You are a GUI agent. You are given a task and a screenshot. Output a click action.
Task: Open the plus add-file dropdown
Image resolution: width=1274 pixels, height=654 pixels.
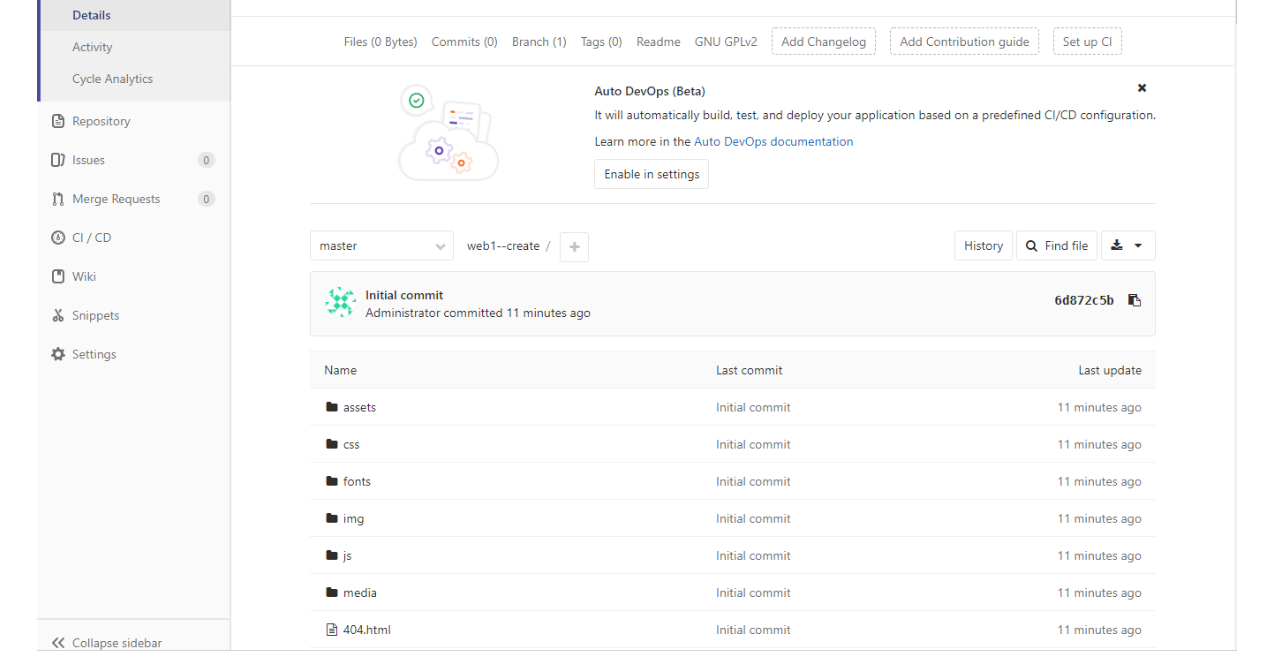point(574,247)
